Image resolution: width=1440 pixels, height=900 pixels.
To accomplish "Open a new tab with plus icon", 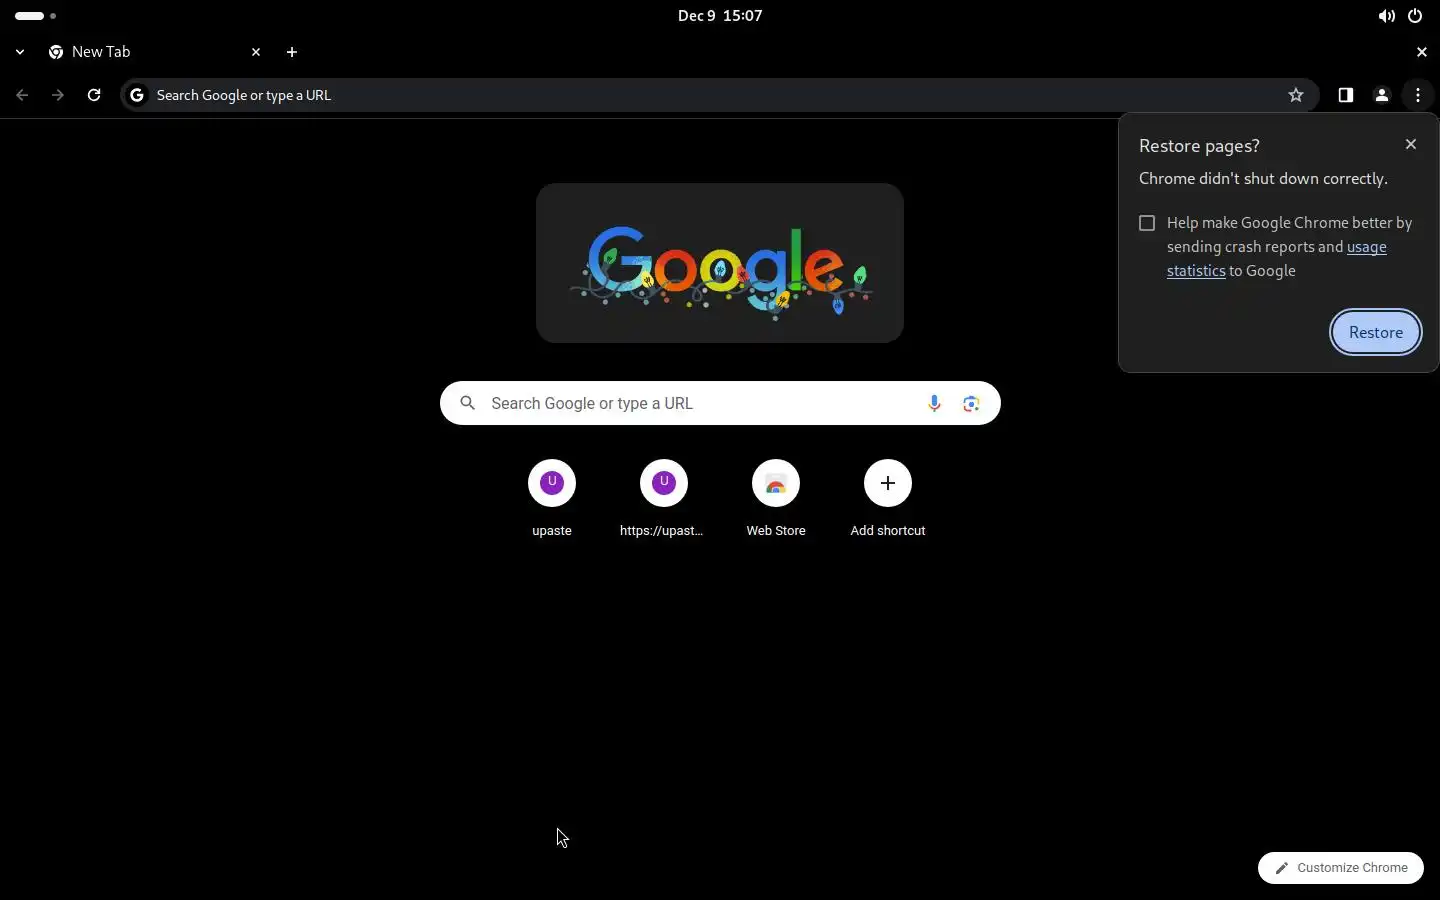I will (x=292, y=52).
